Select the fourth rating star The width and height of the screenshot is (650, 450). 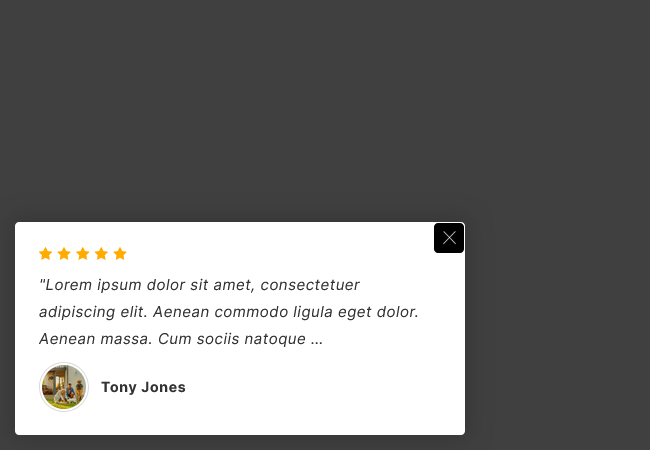[x=101, y=254]
